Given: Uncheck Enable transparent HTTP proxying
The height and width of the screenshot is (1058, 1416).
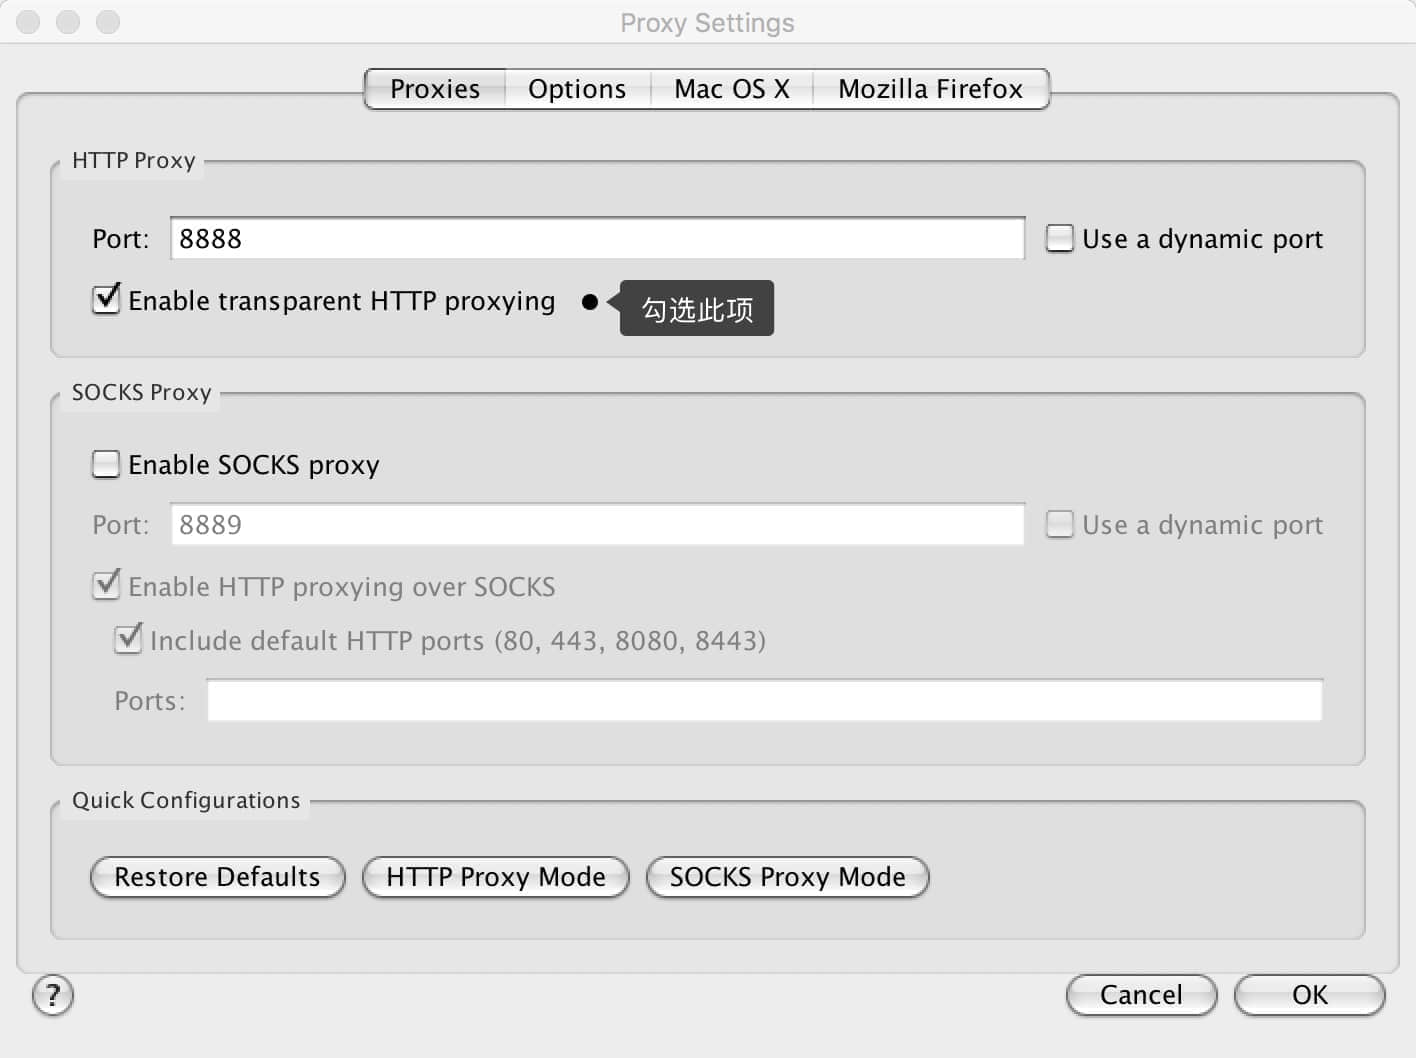Looking at the screenshot, I should click(106, 300).
